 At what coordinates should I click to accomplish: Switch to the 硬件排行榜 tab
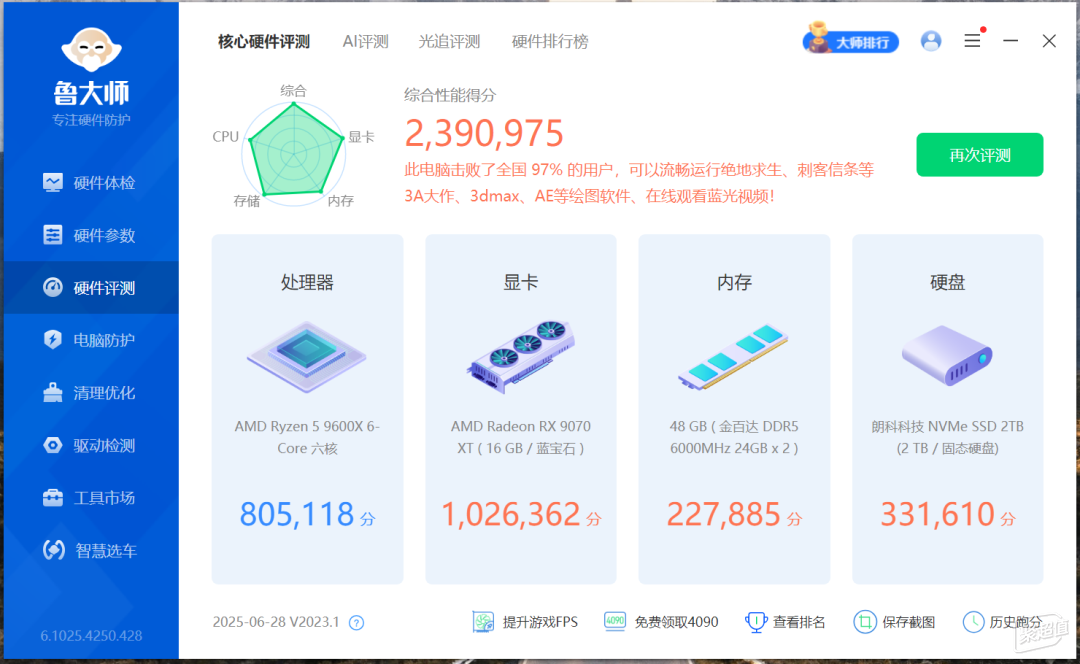[550, 41]
